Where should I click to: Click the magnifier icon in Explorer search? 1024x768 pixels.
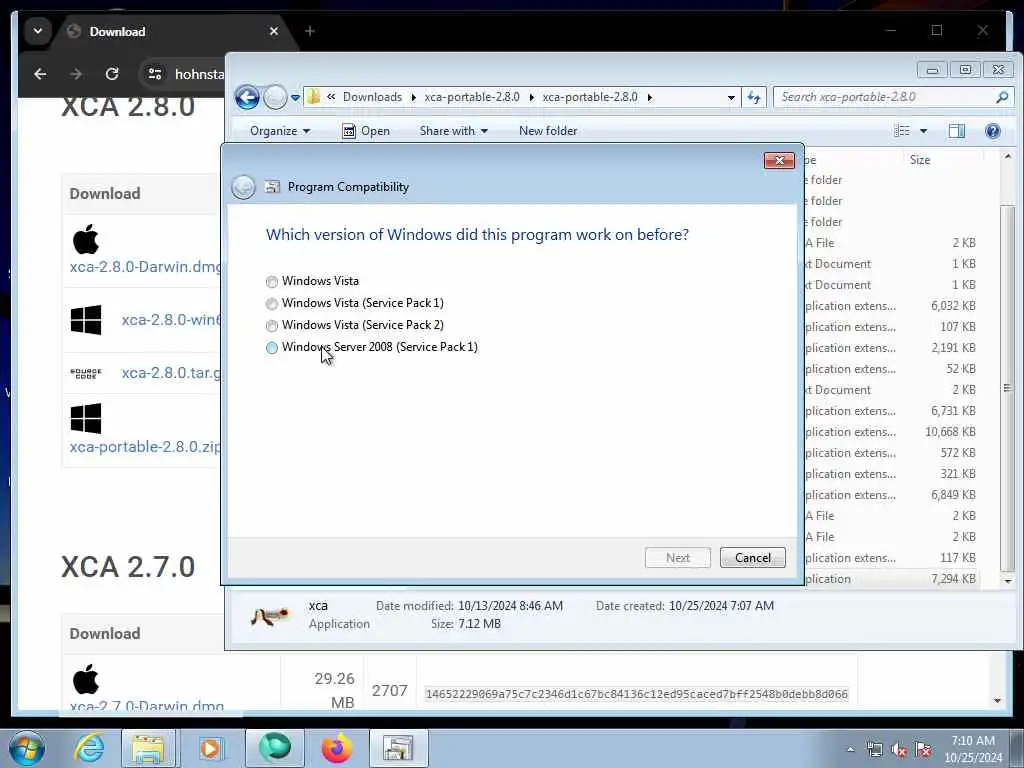click(x=1002, y=97)
